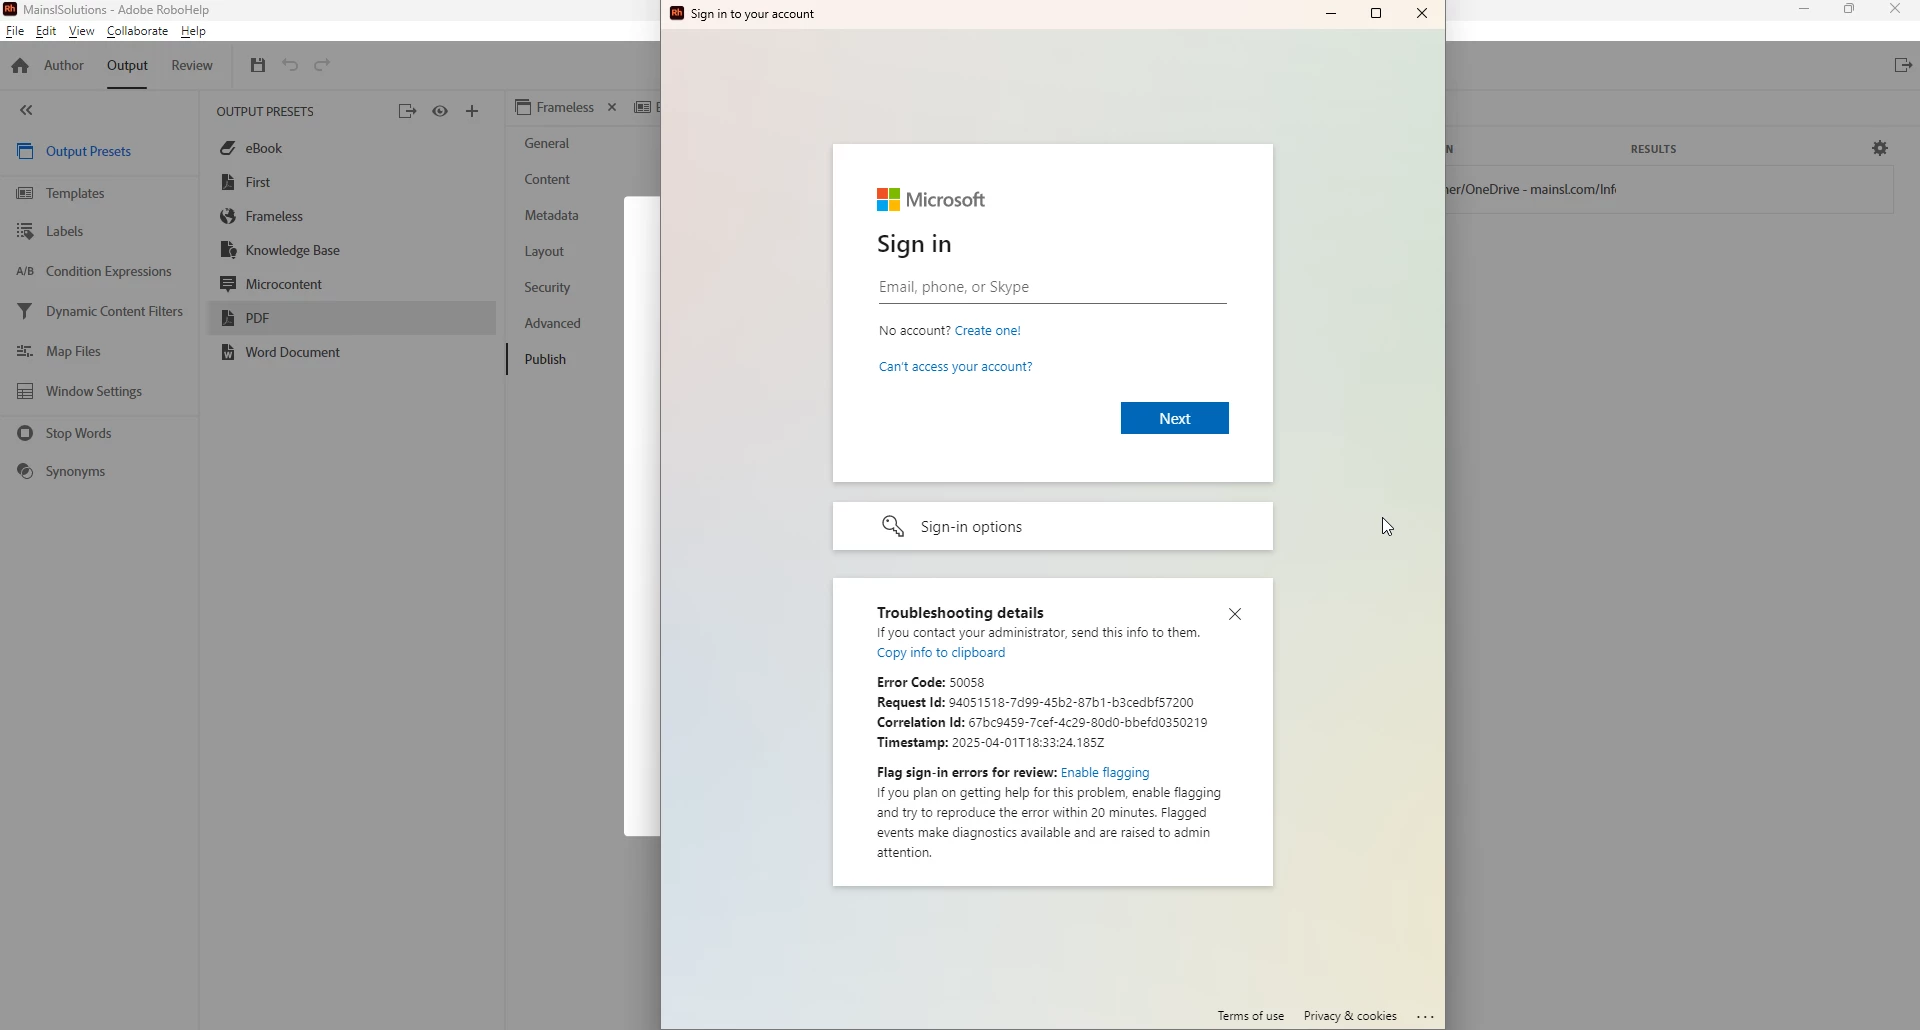Maximize the Sign in to your account window
This screenshot has width=1920, height=1030.
click(1377, 14)
